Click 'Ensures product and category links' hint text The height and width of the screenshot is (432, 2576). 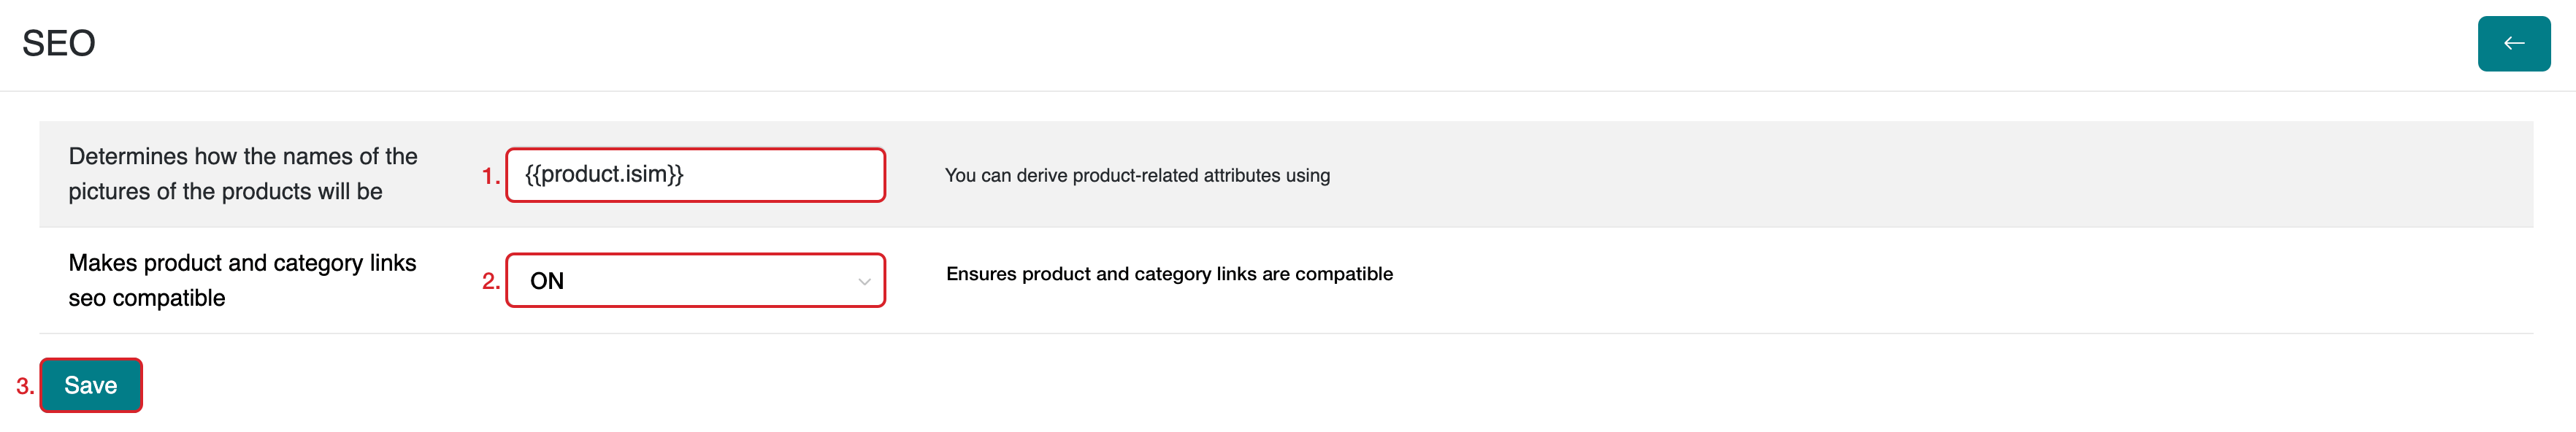[1169, 274]
